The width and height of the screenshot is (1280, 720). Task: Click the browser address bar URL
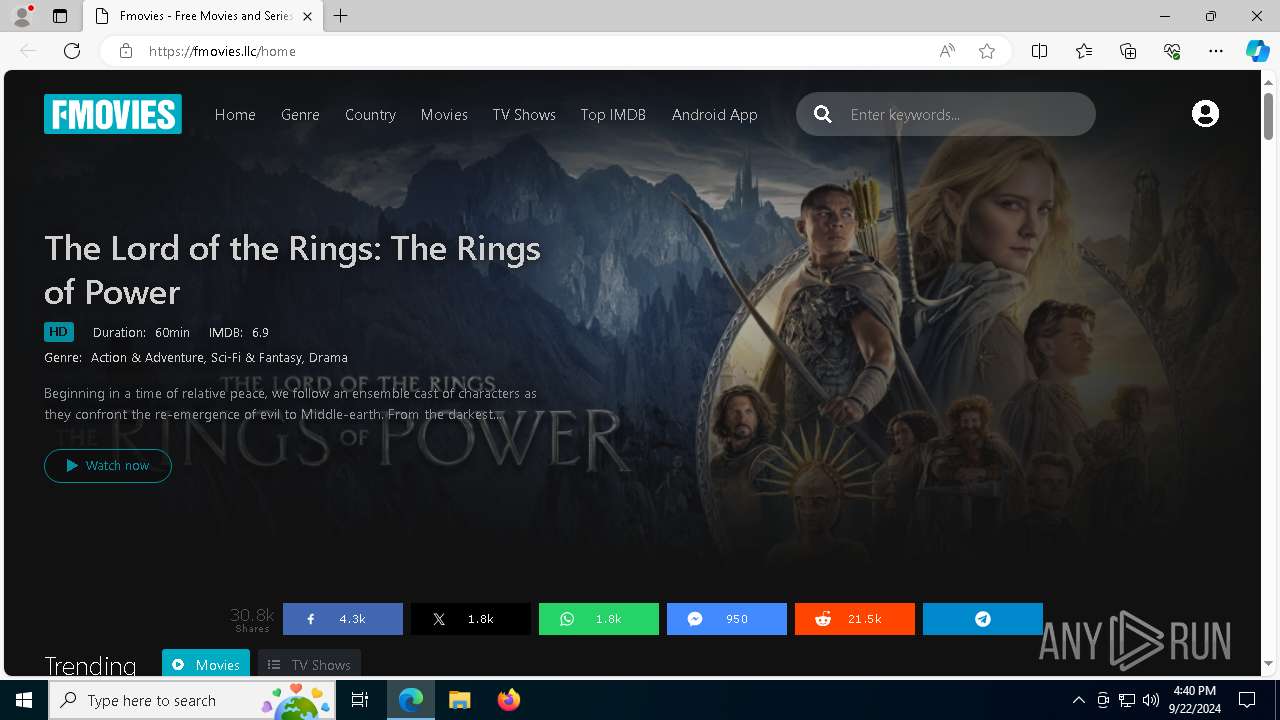(222, 51)
